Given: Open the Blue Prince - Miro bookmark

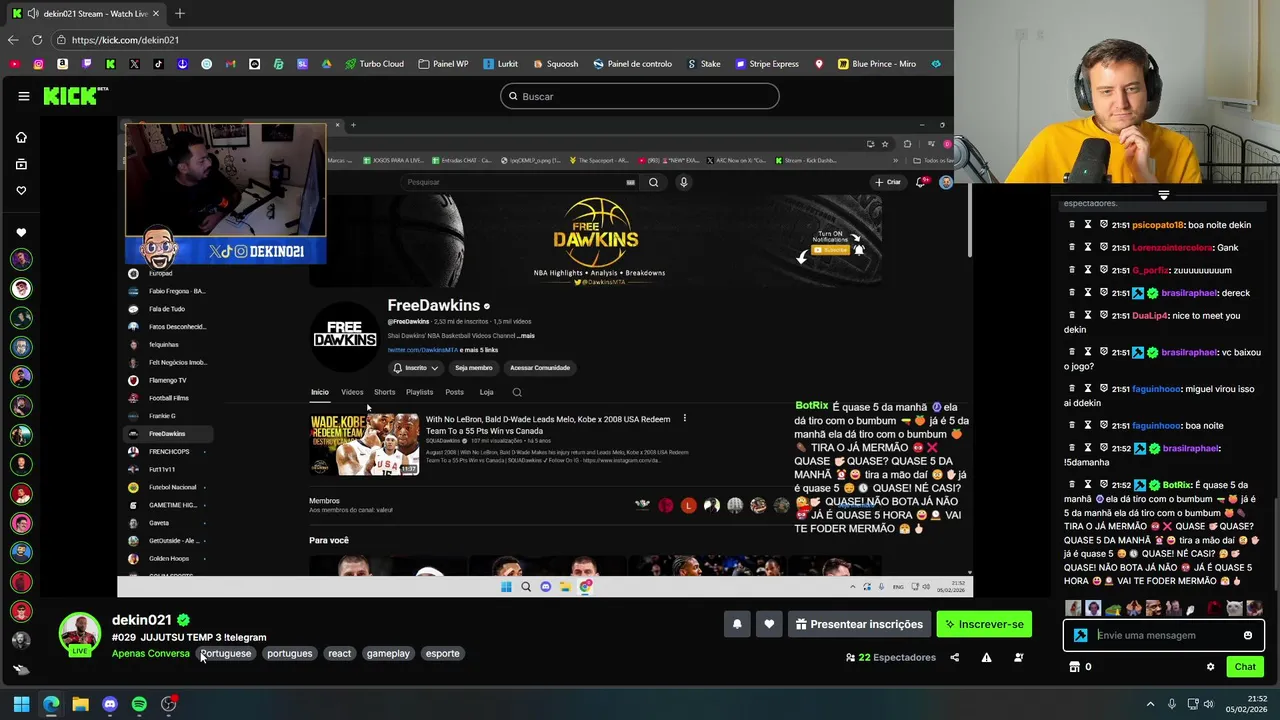Looking at the screenshot, I should (876, 64).
